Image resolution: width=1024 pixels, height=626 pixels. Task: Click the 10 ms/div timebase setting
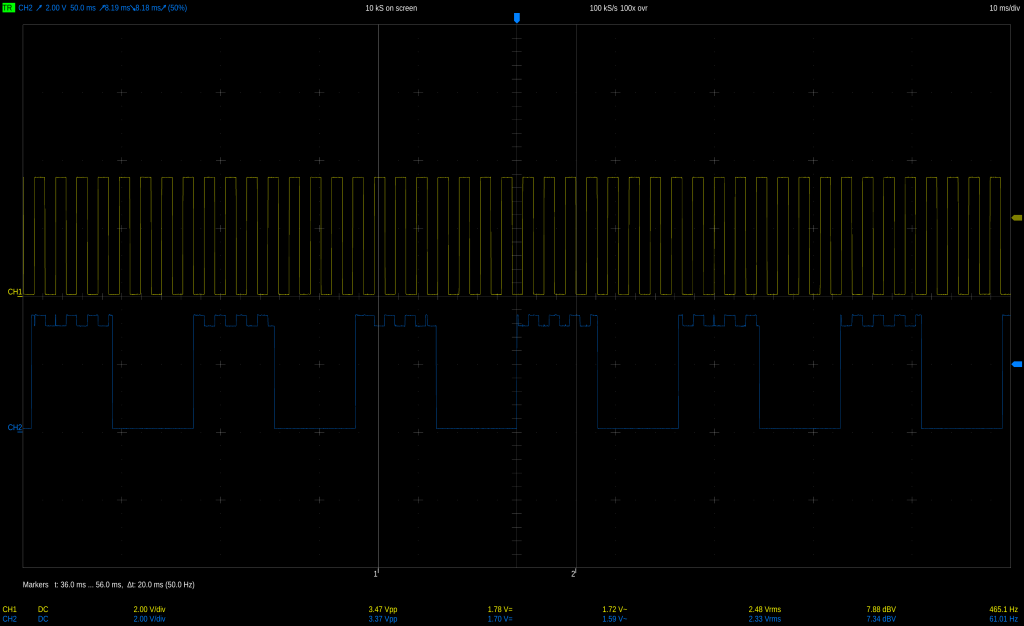(x=1004, y=8)
